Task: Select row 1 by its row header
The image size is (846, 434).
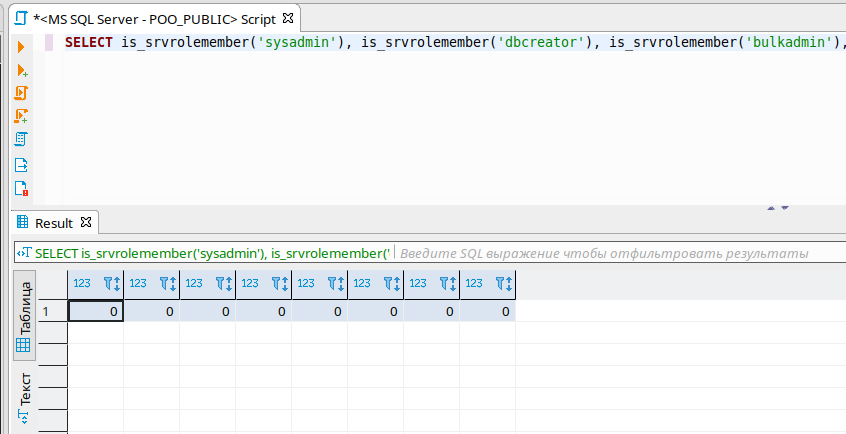Action: click(x=52, y=311)
